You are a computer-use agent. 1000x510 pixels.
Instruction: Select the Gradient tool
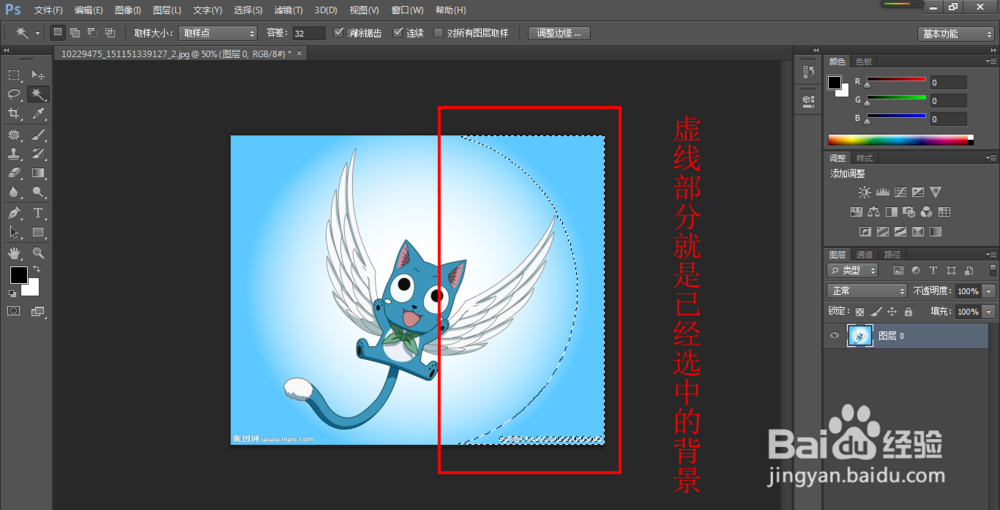[x=38, y=173]
